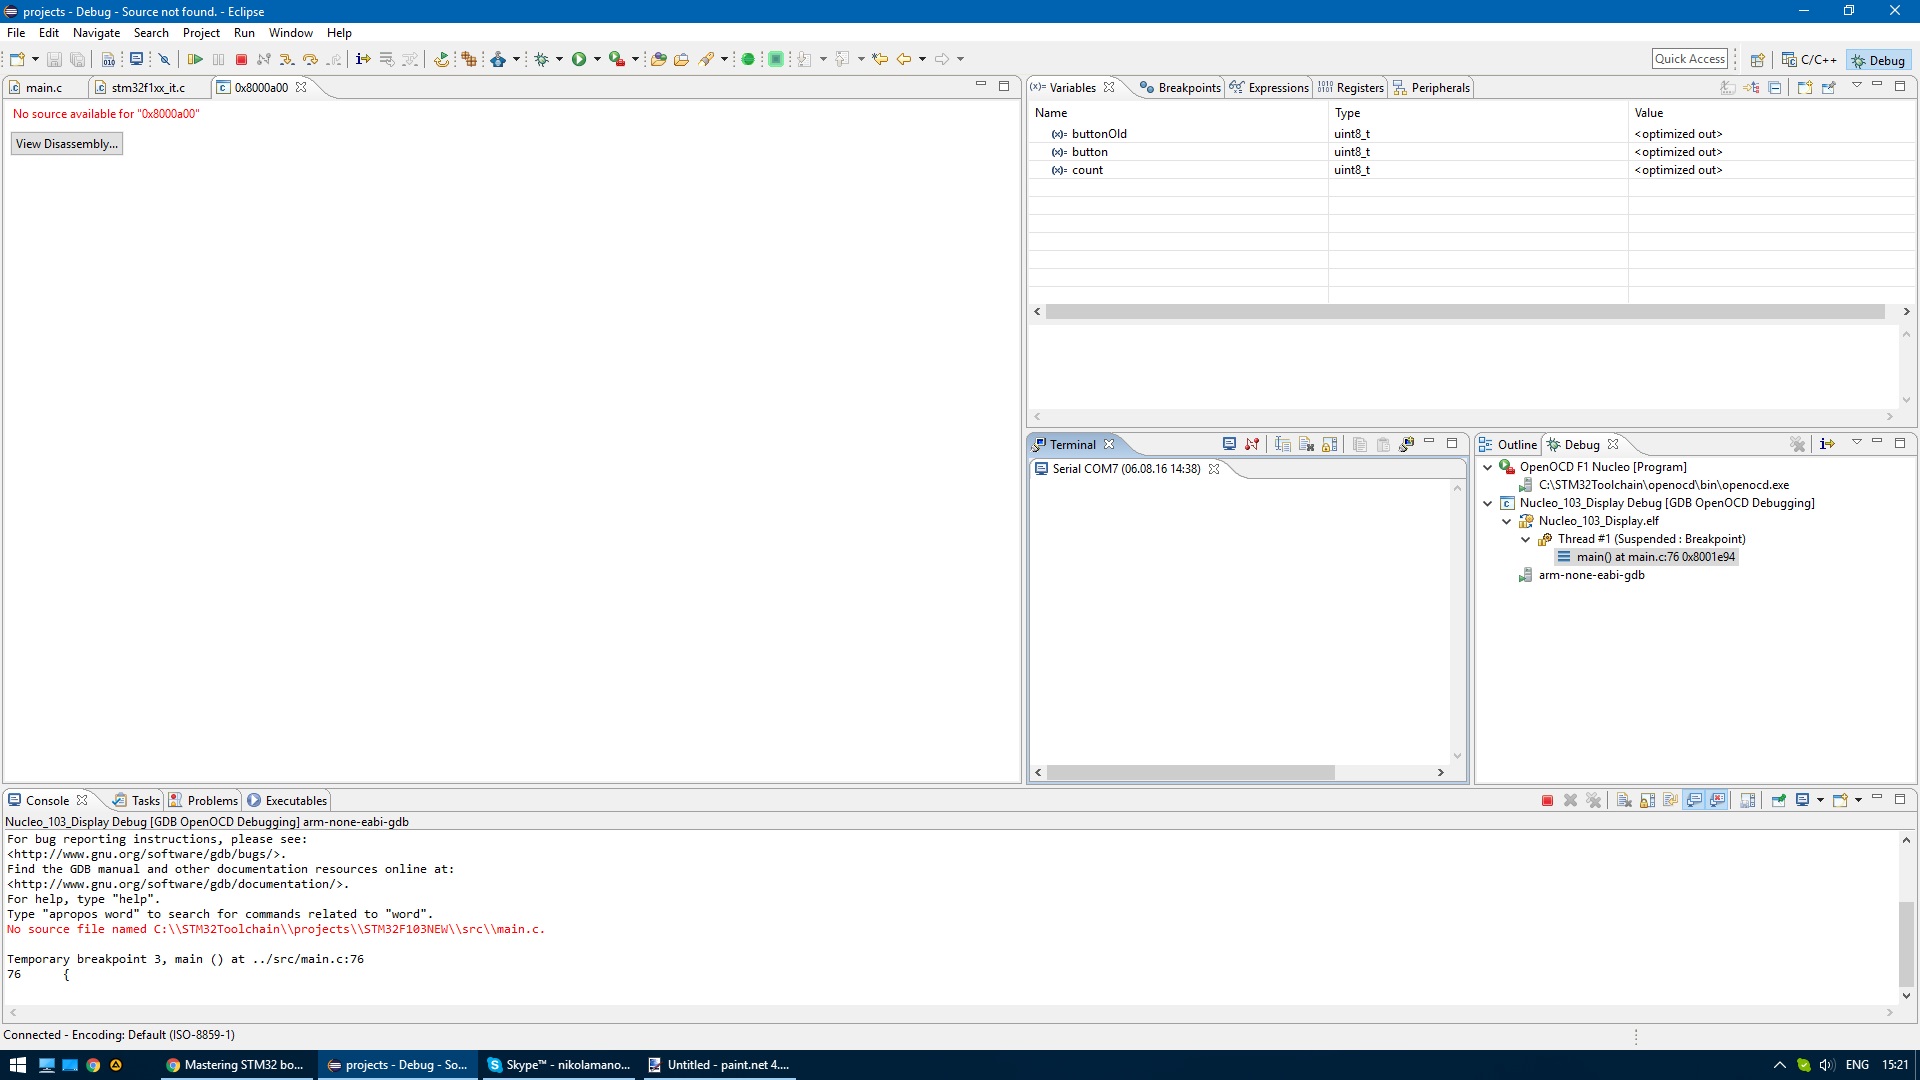Click the Open Perspective icon
1920x1080 pixels.
[x=1757, y=60]
